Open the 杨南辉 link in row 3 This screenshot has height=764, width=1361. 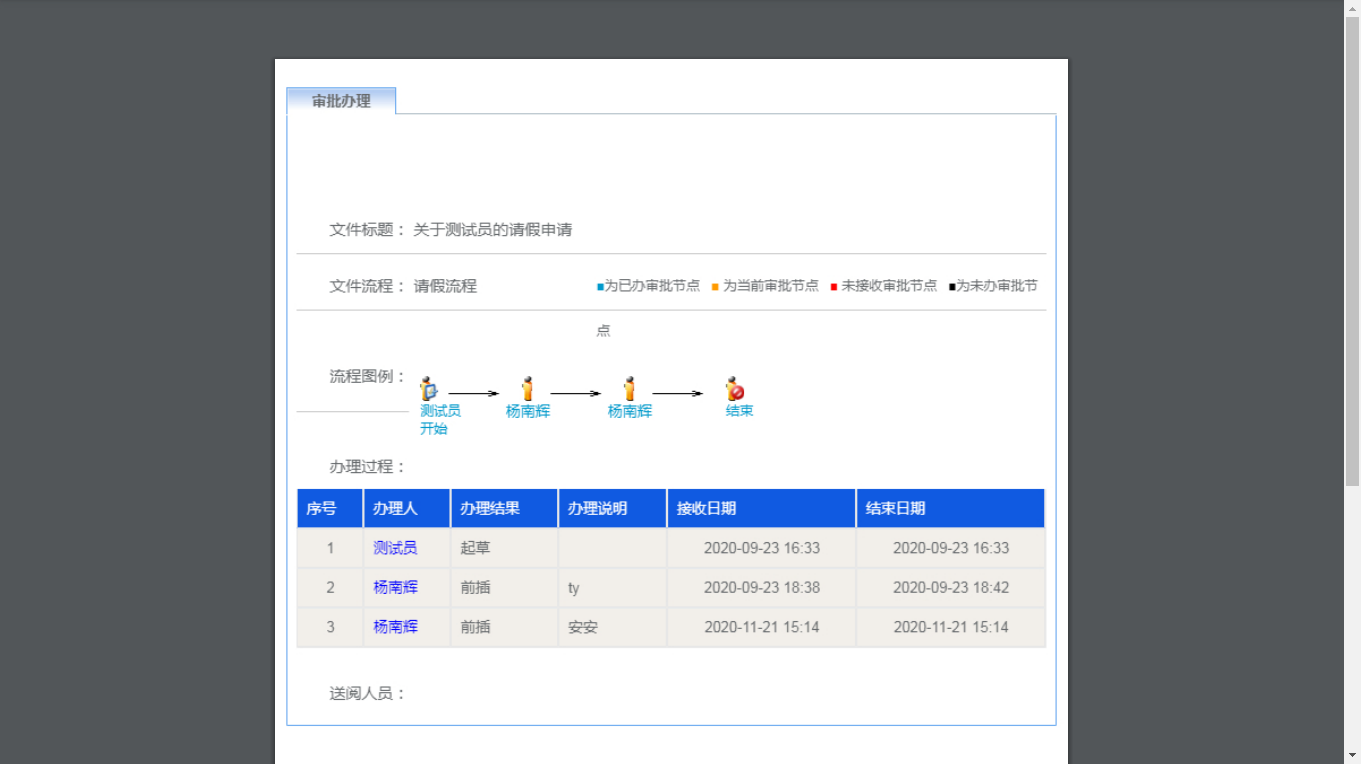tap(394, 627)
